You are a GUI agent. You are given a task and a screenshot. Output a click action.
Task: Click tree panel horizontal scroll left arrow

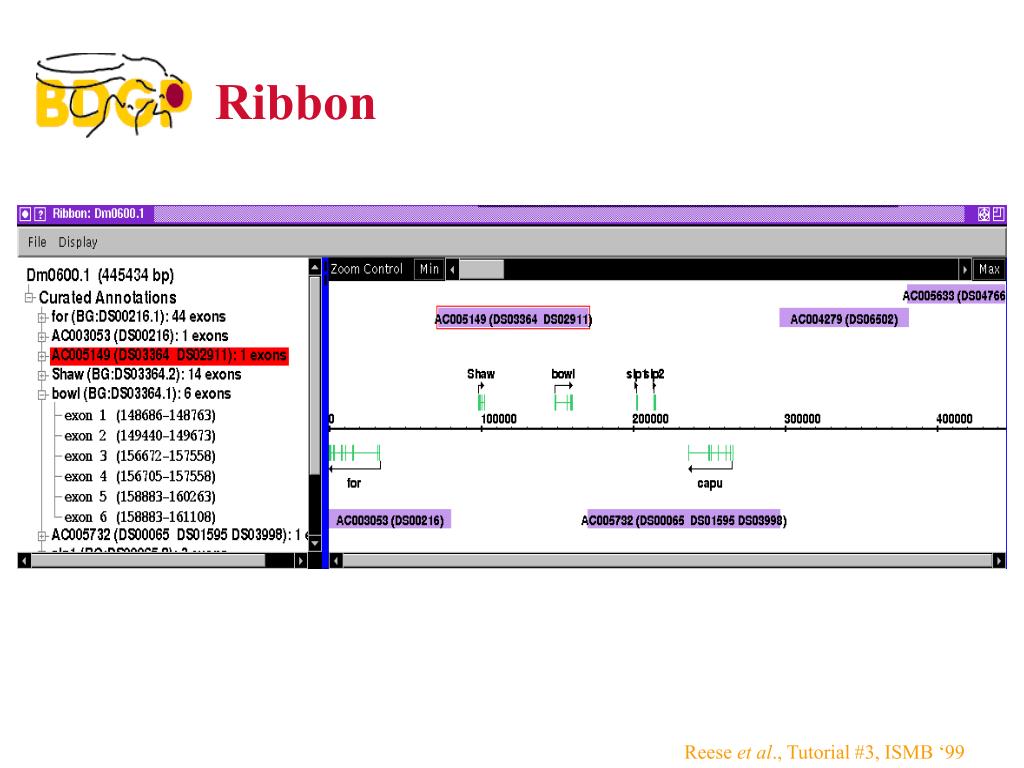point(24,560)
